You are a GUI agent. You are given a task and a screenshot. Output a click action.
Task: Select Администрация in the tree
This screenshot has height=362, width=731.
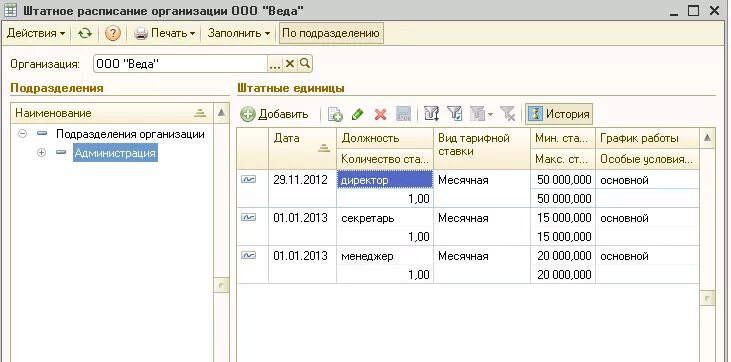click(x=115, y=153)
